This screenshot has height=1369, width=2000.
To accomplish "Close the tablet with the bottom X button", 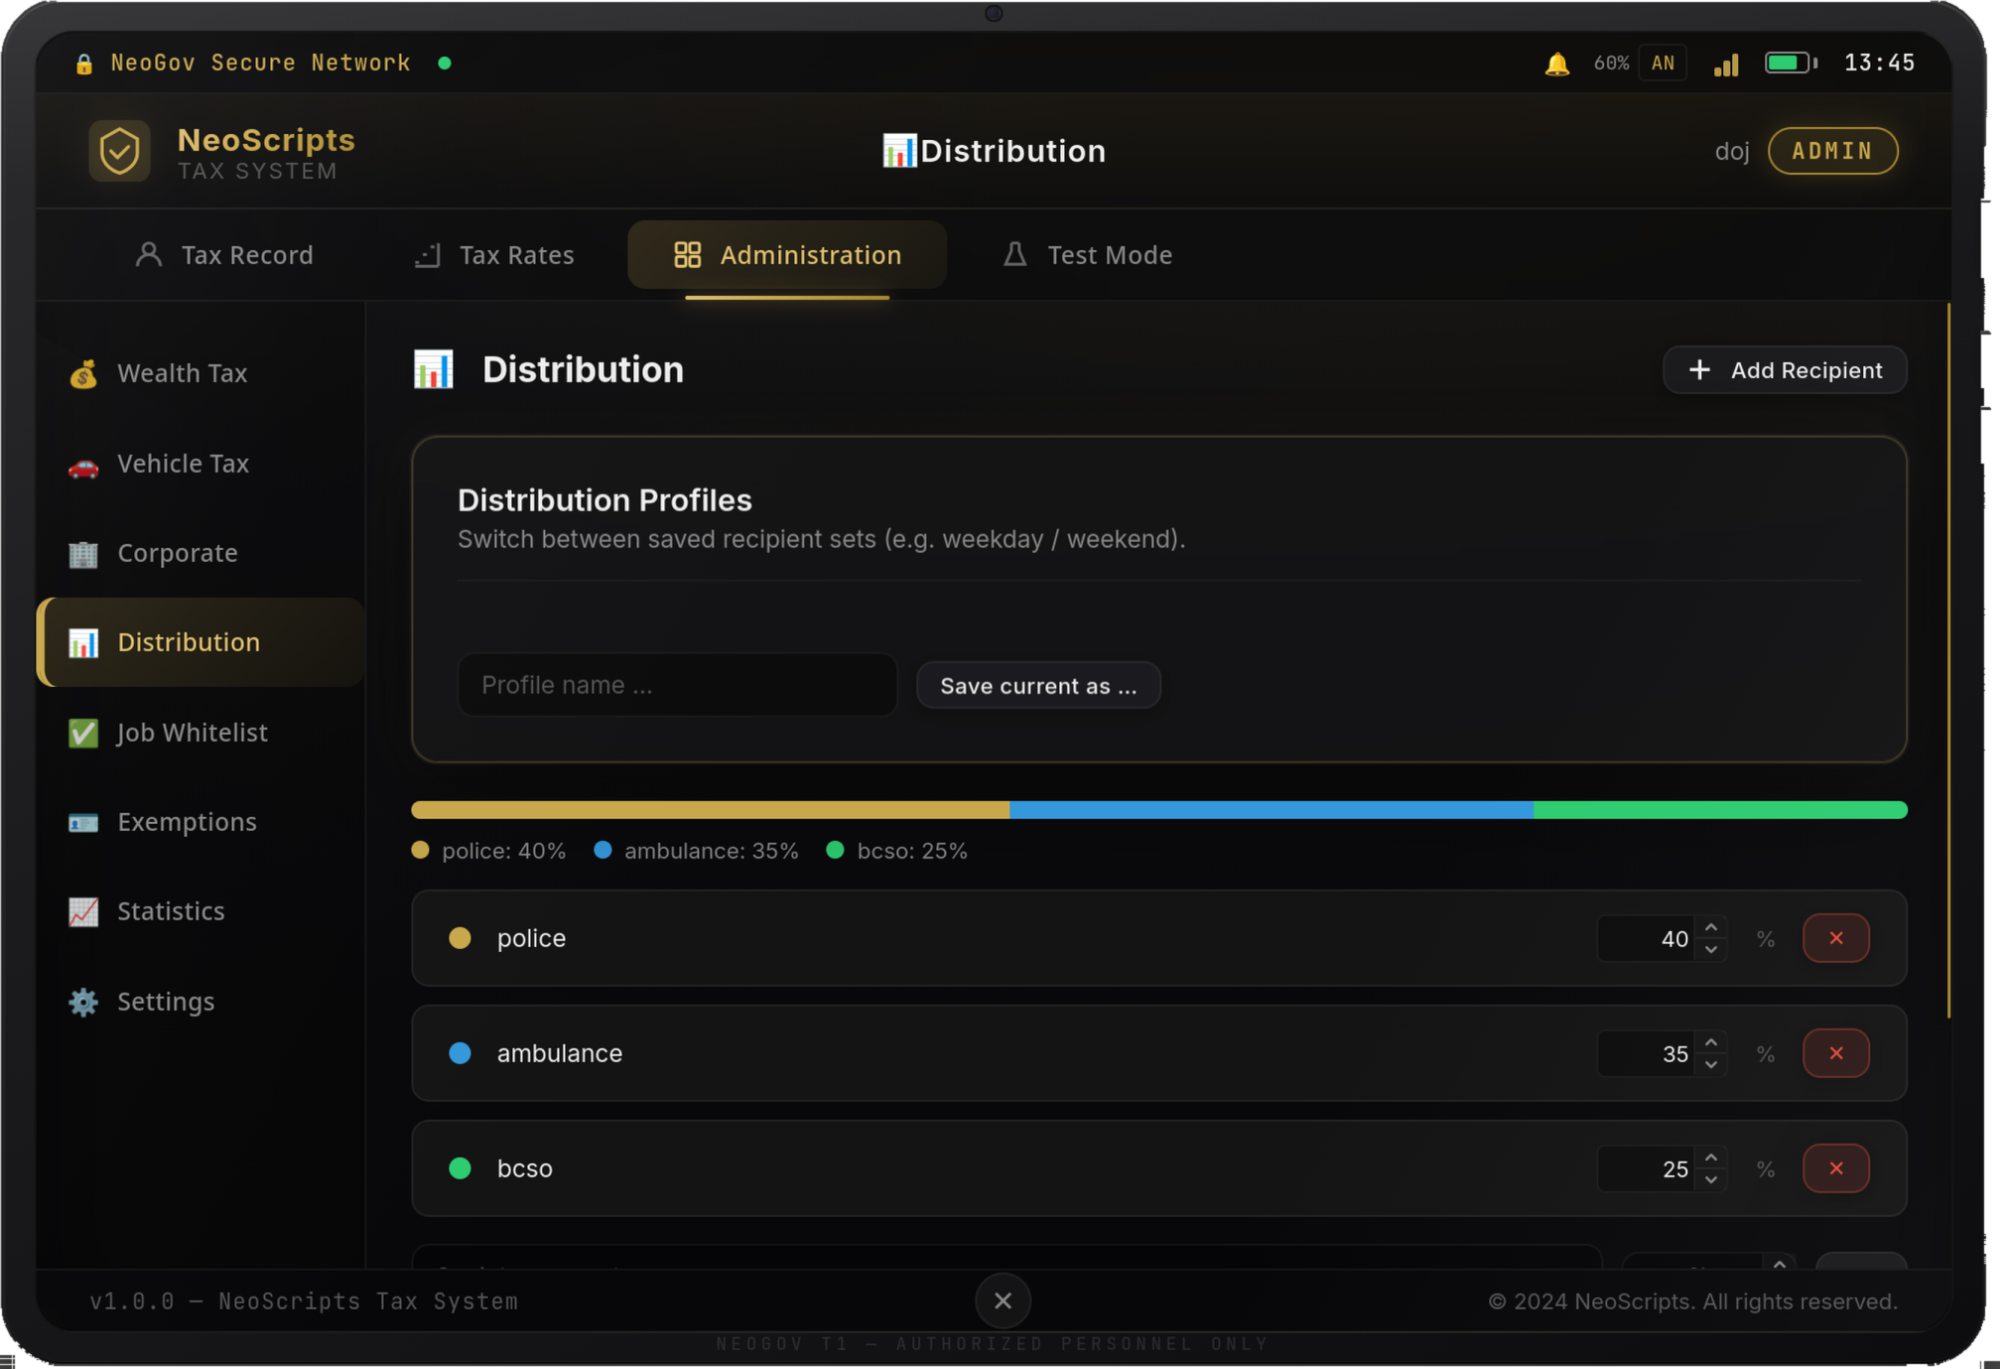I will [1003, 1300].
